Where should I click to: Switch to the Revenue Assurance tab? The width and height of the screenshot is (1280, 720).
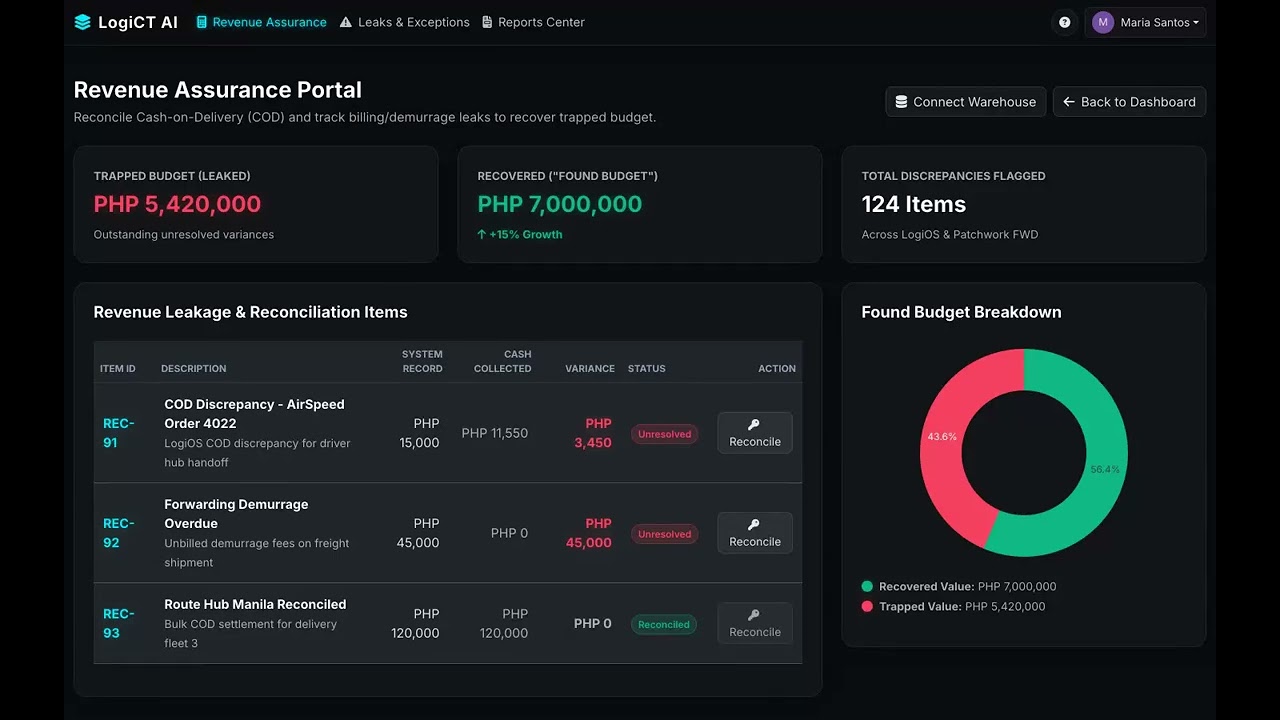coord(261,22)
